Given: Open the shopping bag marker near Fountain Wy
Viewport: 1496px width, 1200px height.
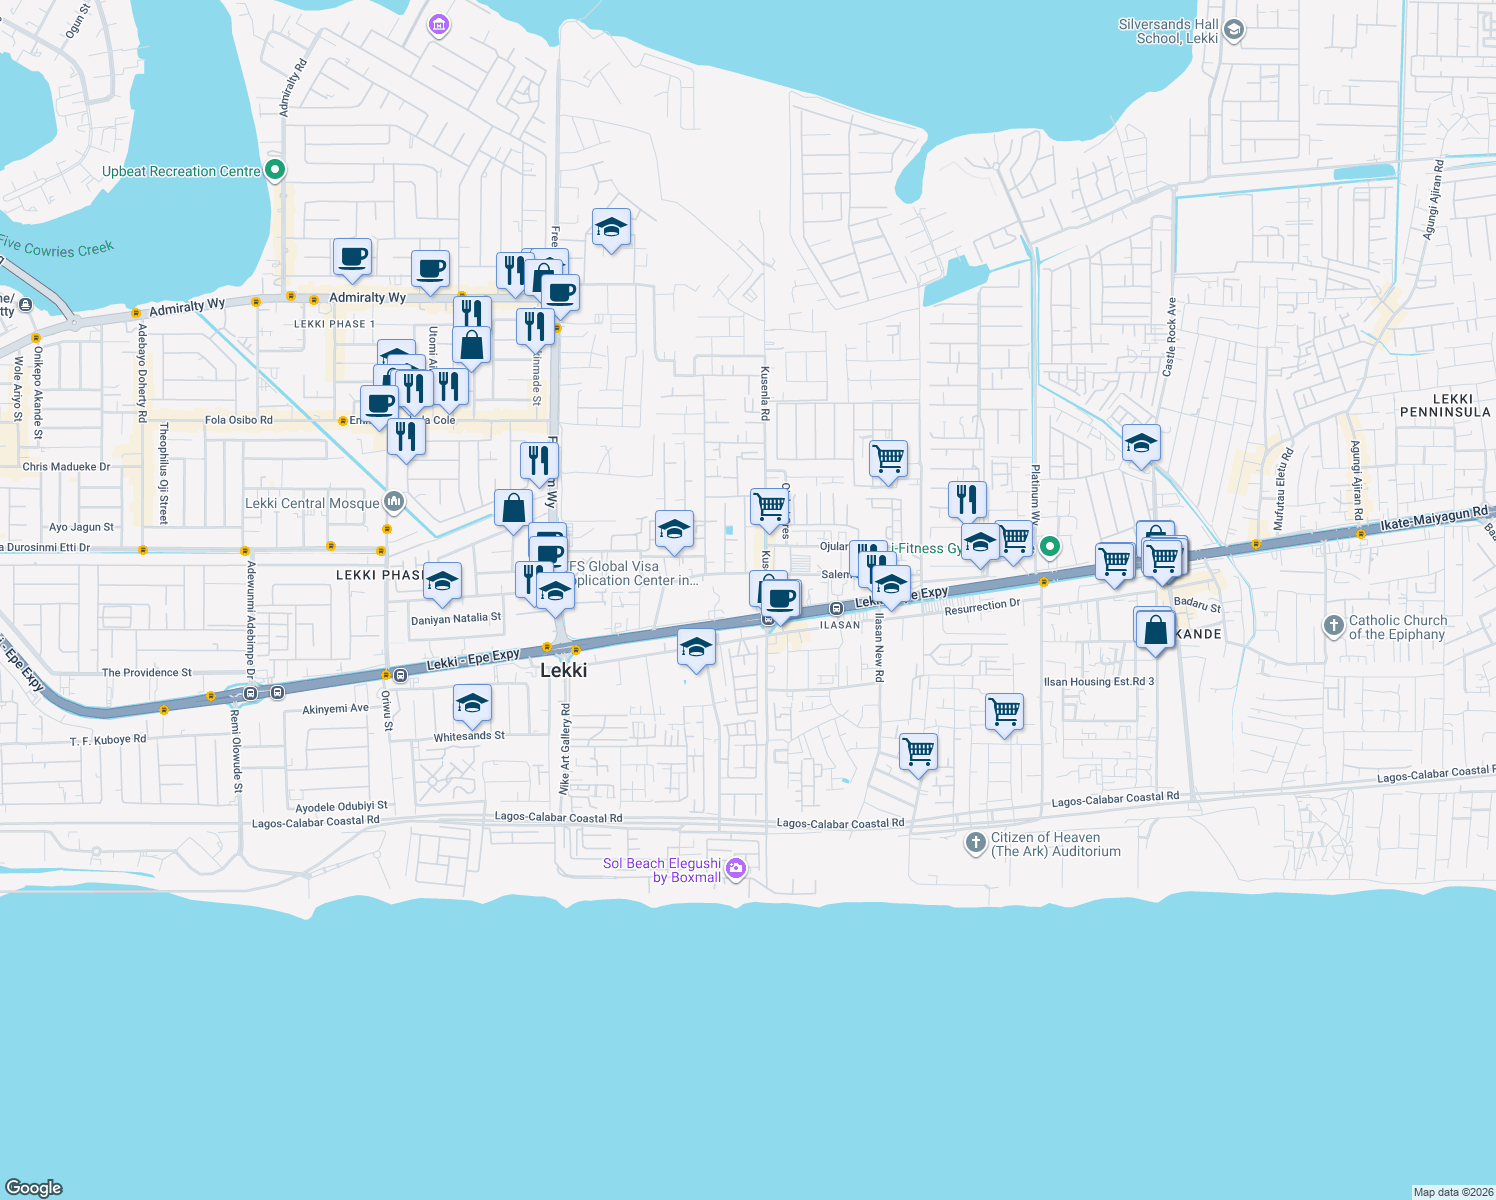Looking at the screenshot, I should (513, 509).
